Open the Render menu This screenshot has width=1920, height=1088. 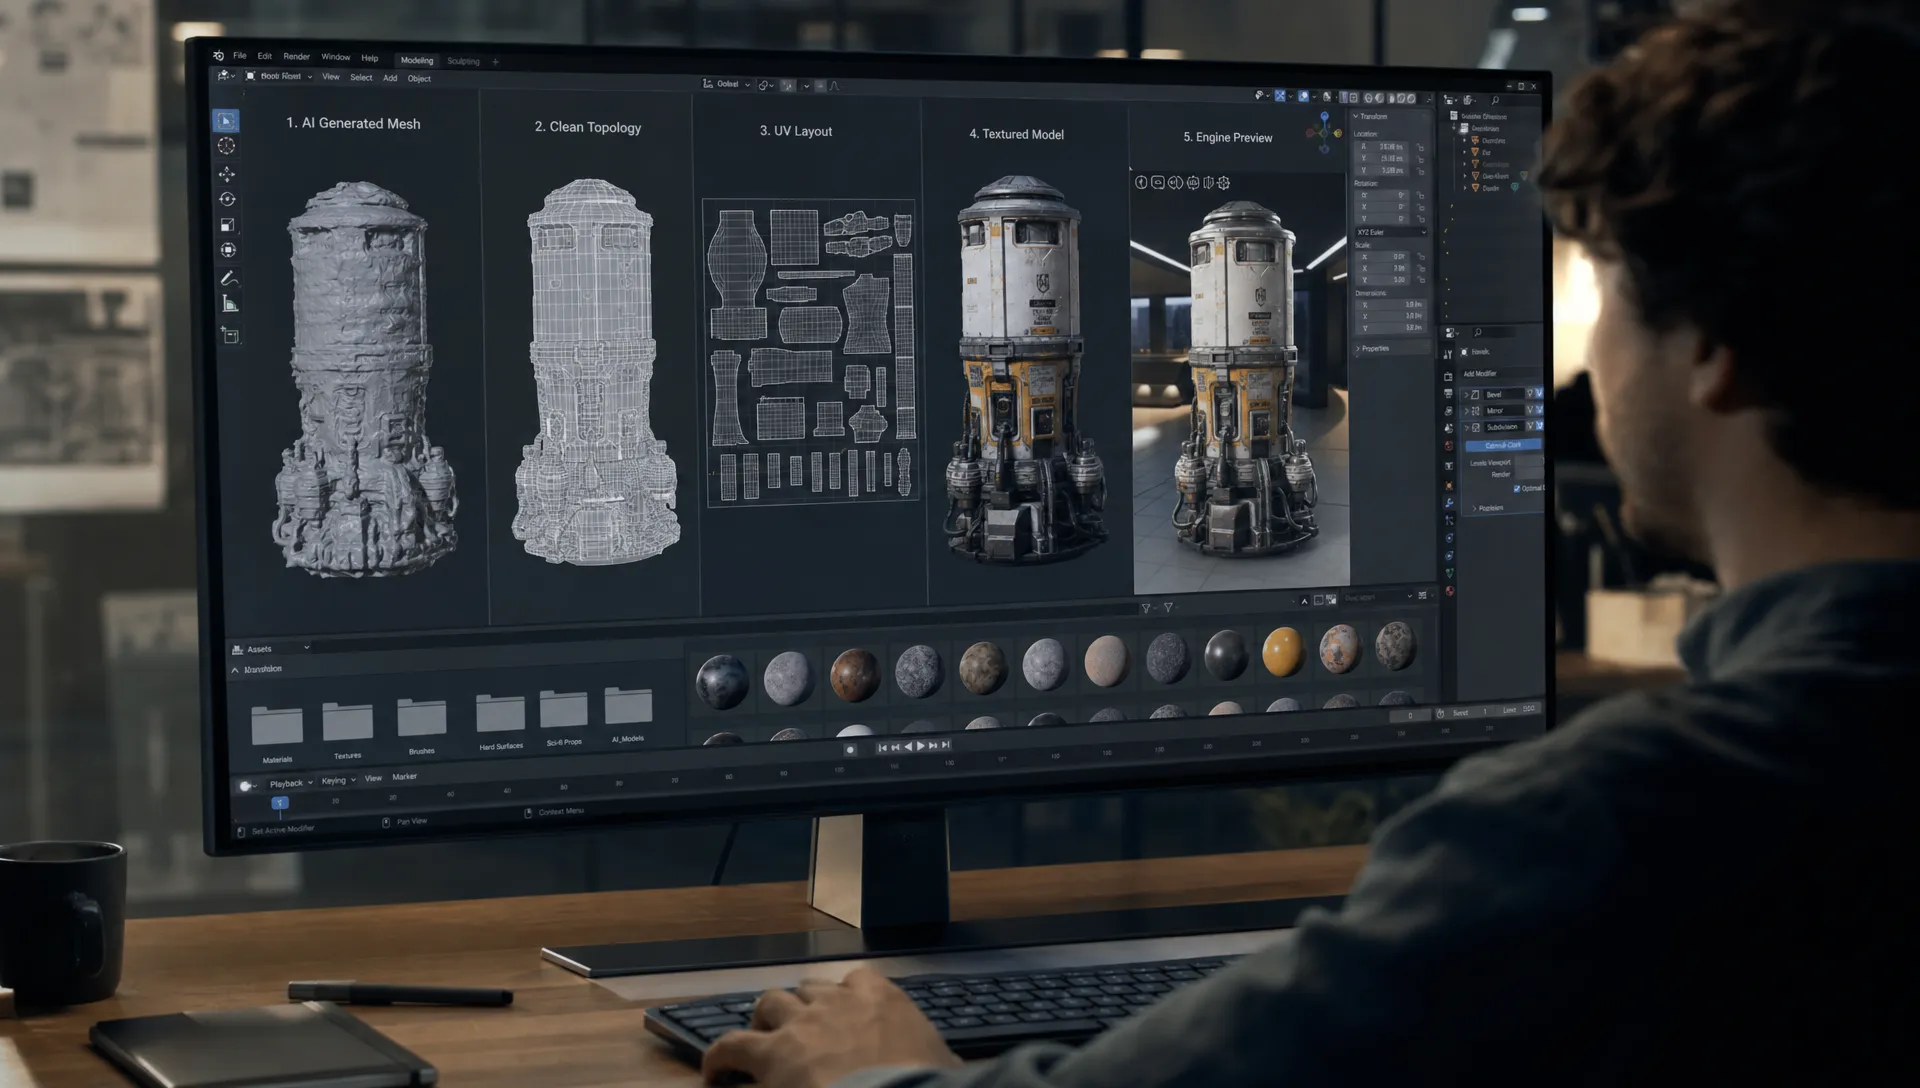pos(296,57)
